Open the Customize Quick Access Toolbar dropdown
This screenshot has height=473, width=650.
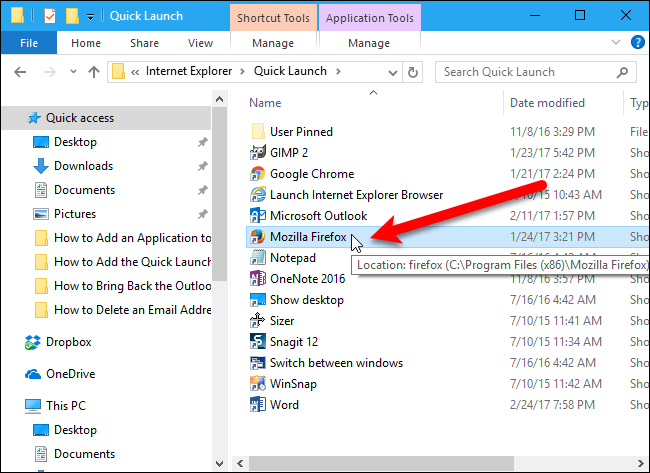tap(90, 17)
